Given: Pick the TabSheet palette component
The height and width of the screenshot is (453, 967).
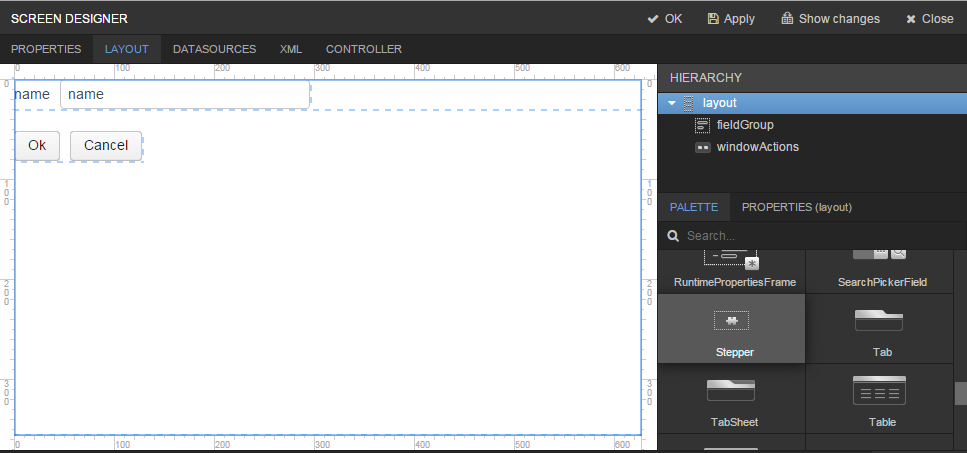Looking at the screenshot, I should [x=731, y=398].
